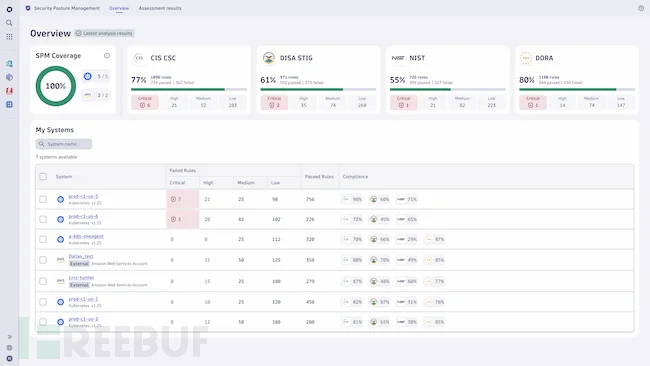650x366 pixels.
Task: Show SPM Coverage info tooltip icon
Action: click(107, 56)
